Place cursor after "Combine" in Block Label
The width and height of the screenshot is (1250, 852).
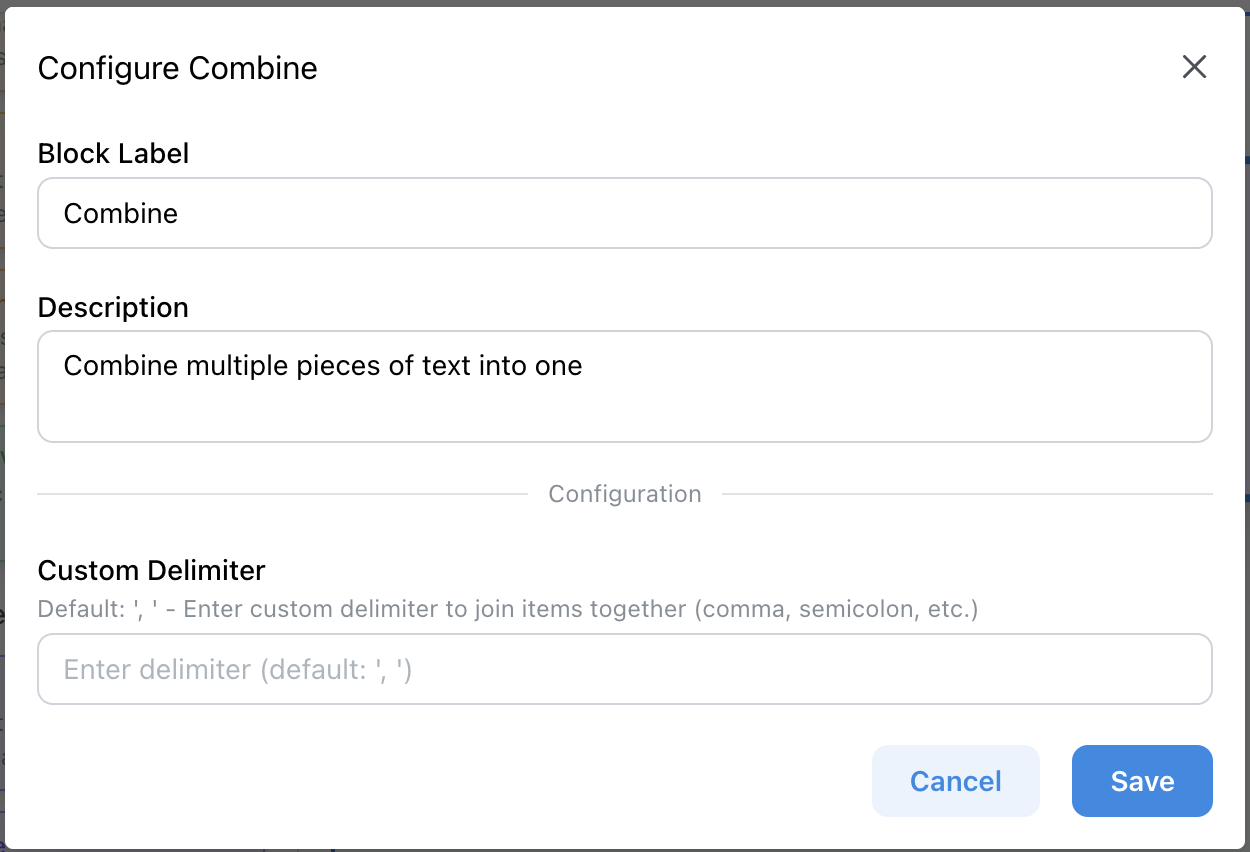(x=180, y=213)
